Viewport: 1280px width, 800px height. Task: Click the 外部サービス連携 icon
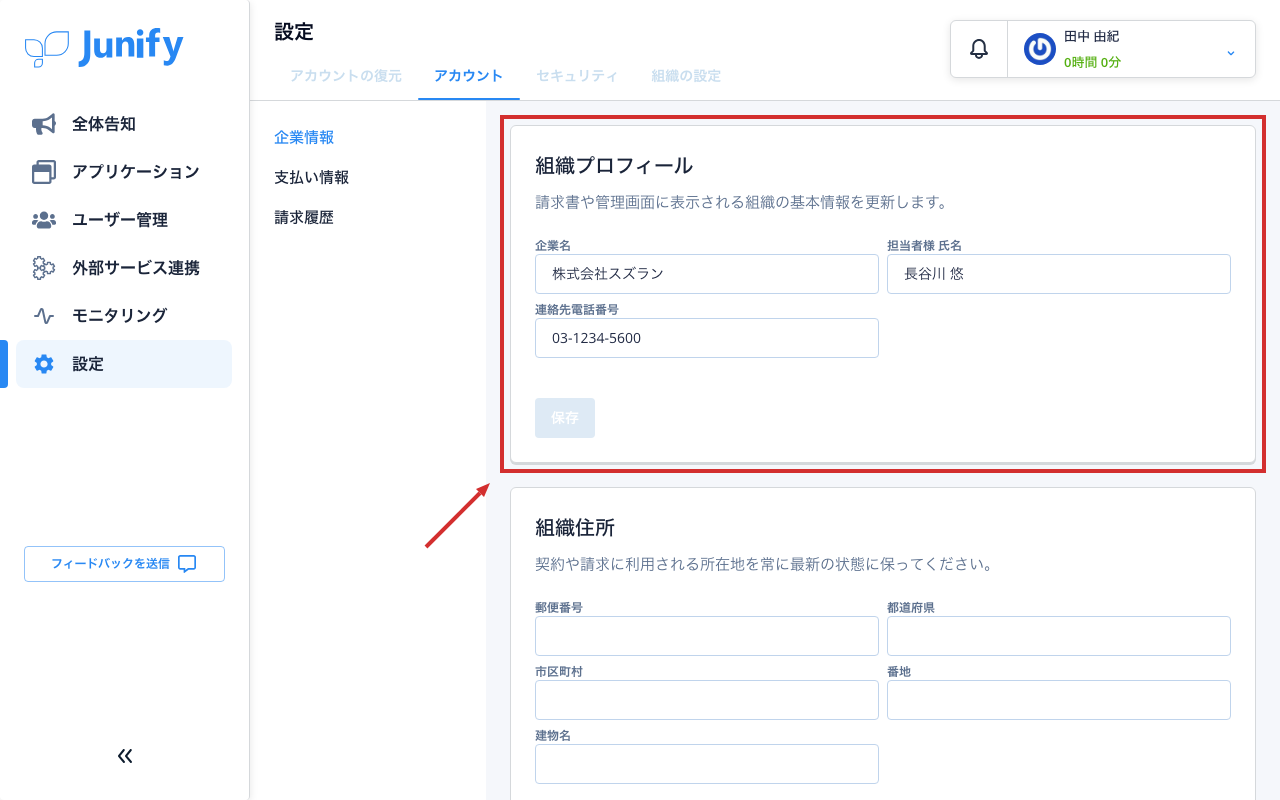click(44, 268)
